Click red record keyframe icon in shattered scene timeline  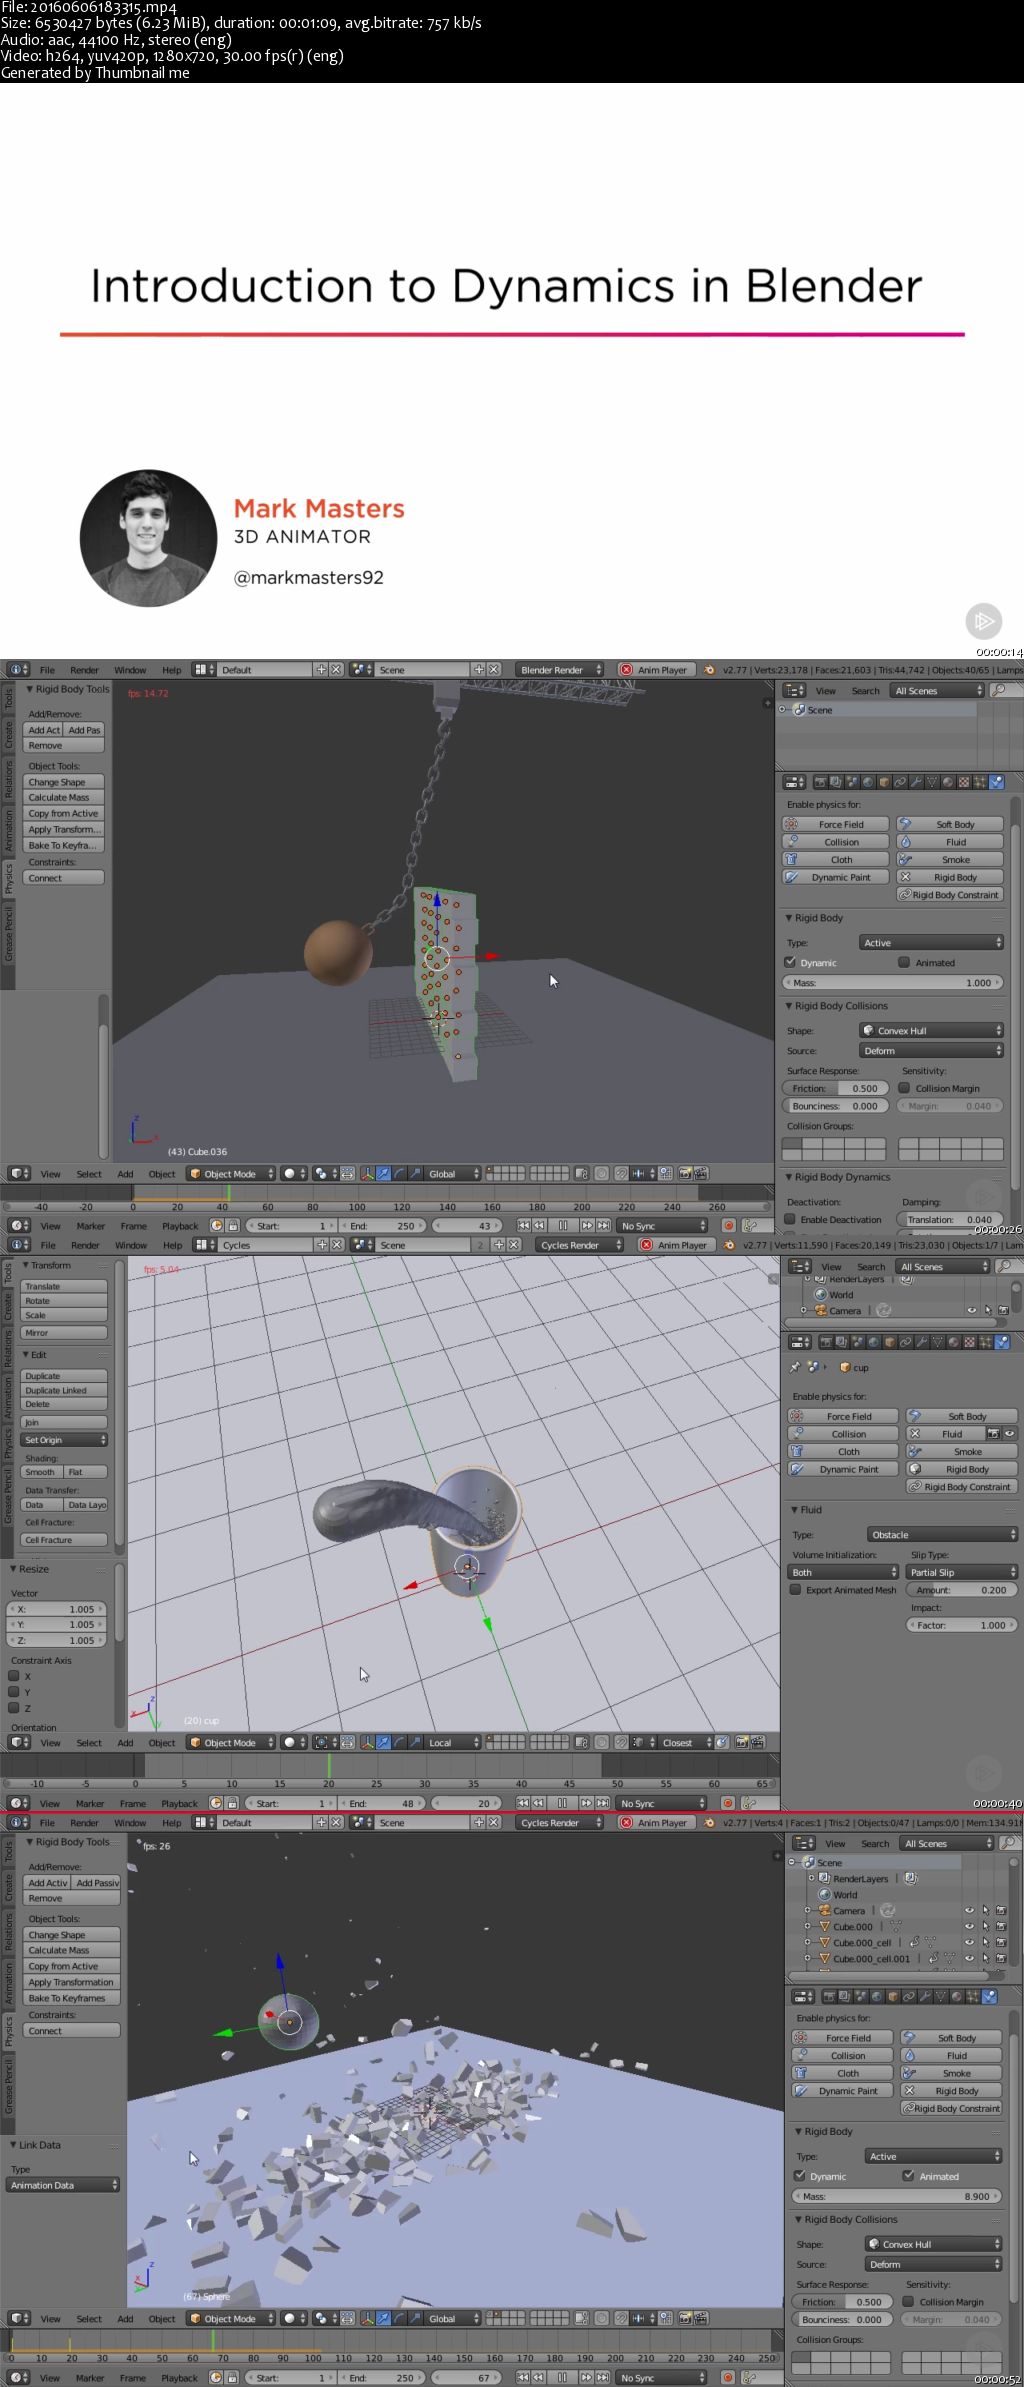coord(728,2378)
